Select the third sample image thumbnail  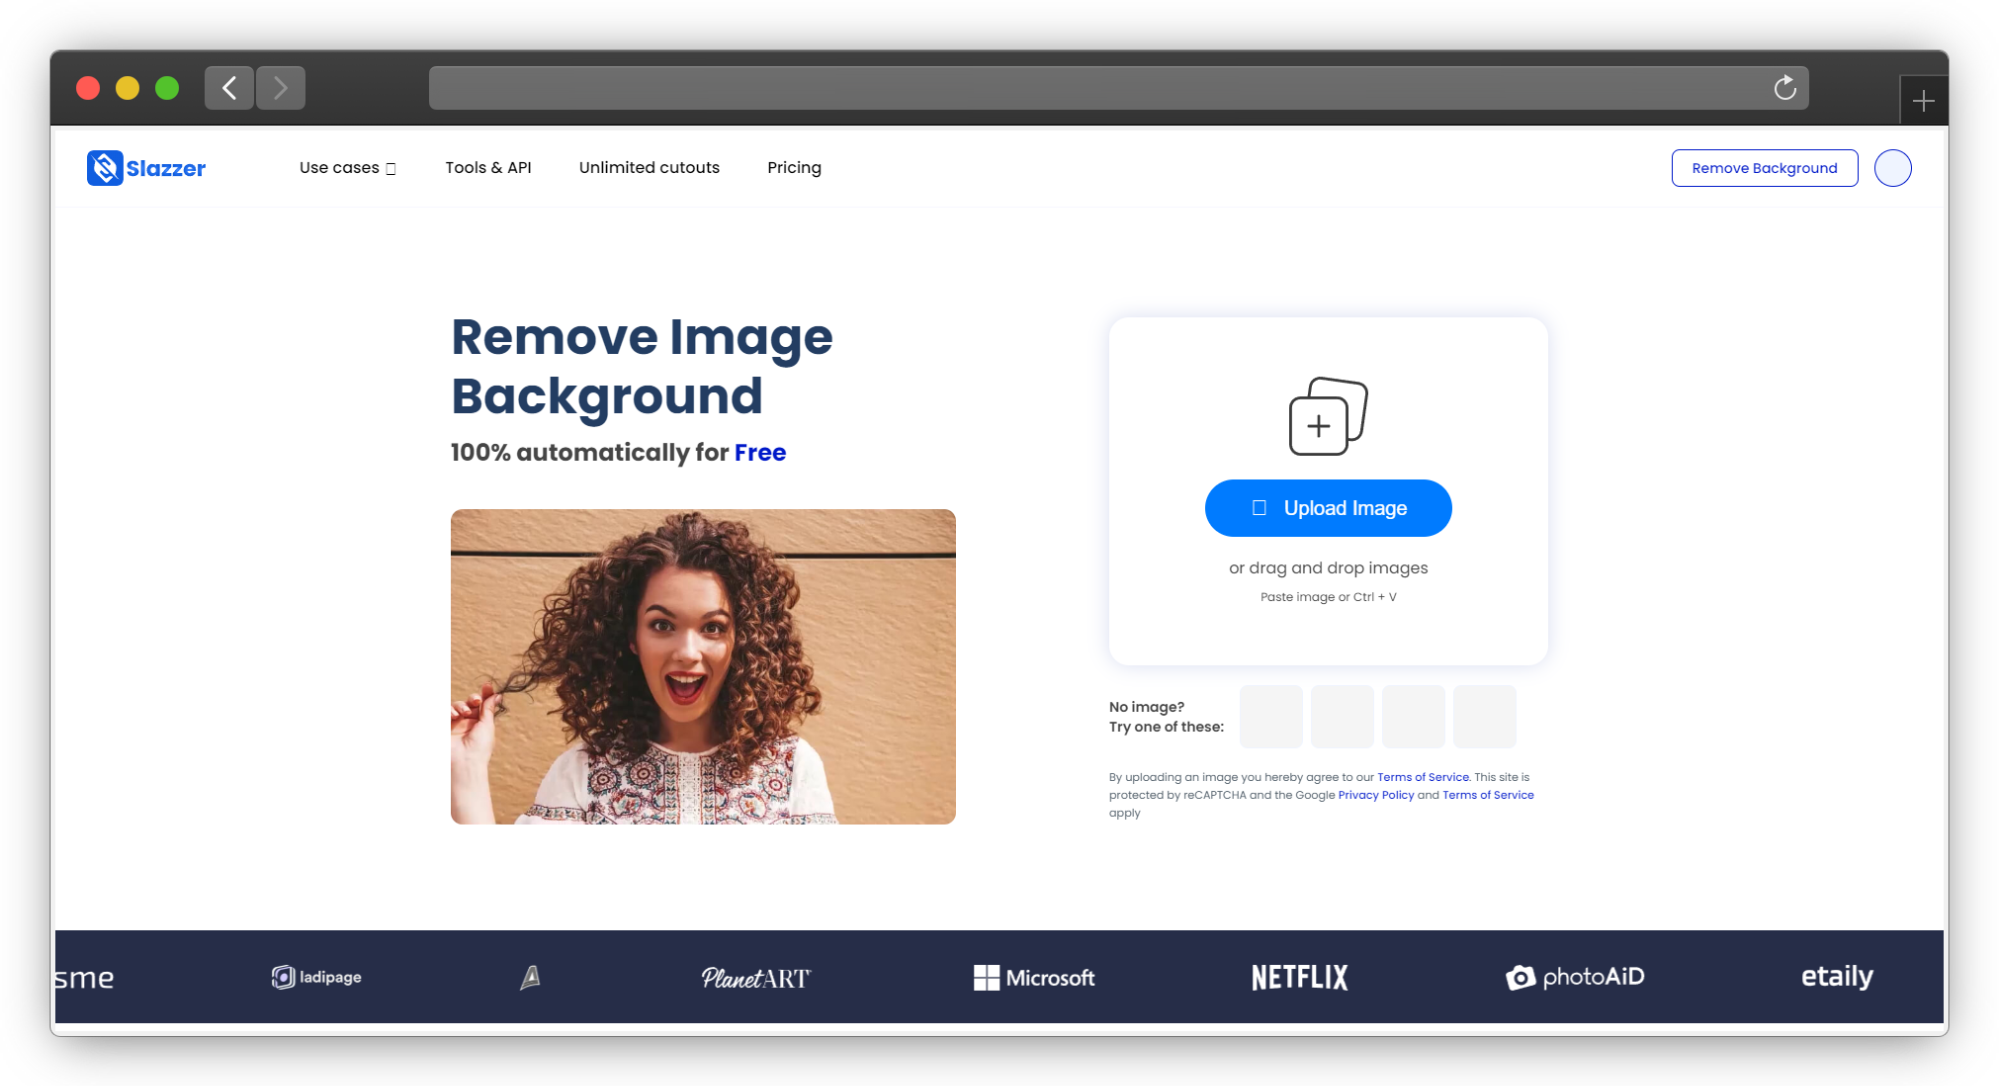point(1413,717)
